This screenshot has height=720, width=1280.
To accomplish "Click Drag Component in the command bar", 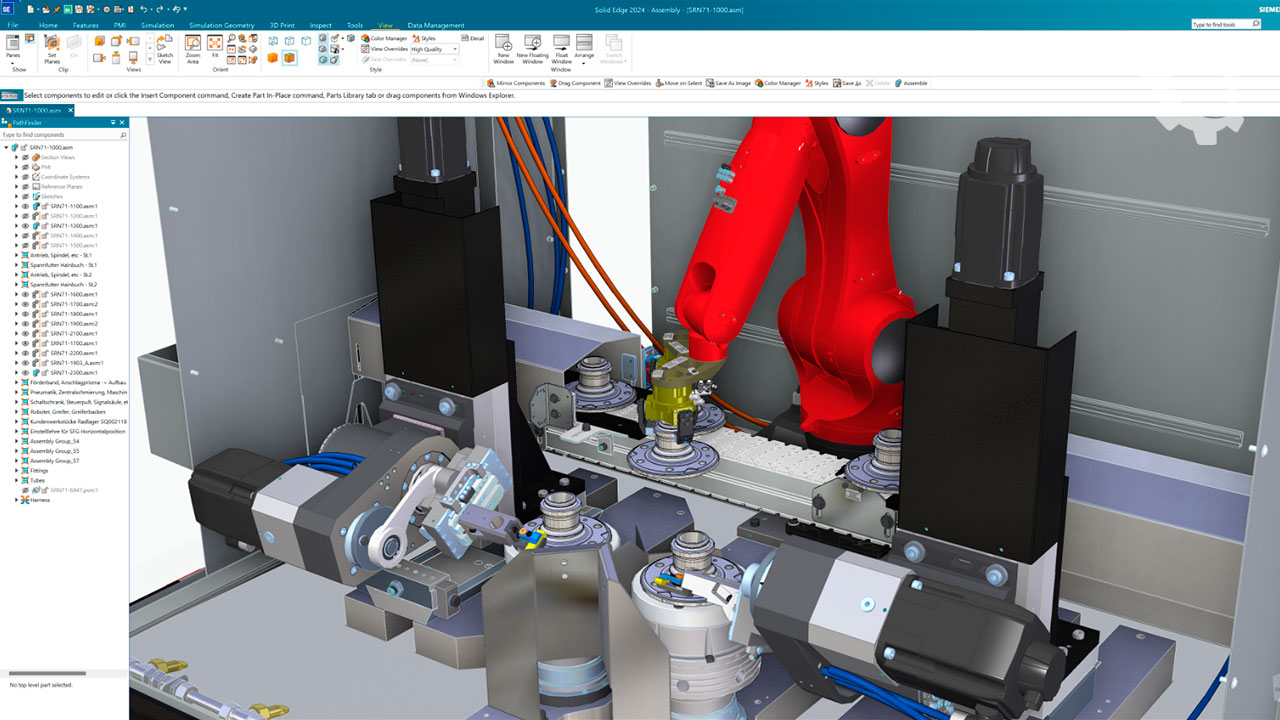I will tap(575, 83).
